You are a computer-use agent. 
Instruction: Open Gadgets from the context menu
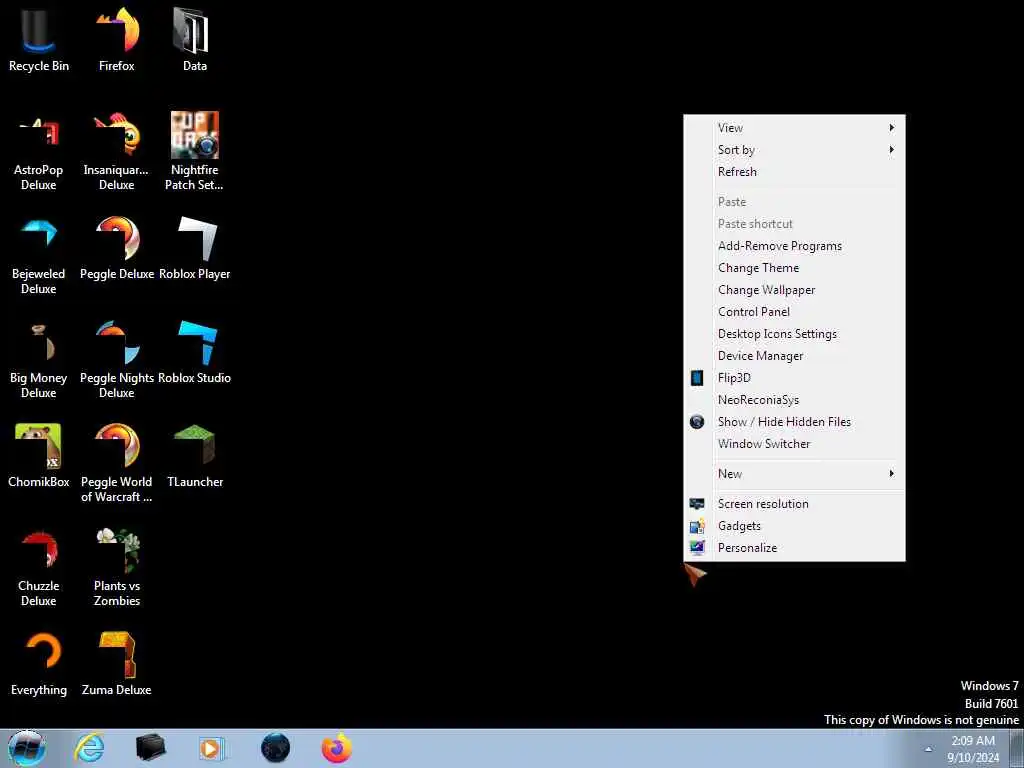pos(794,526)
